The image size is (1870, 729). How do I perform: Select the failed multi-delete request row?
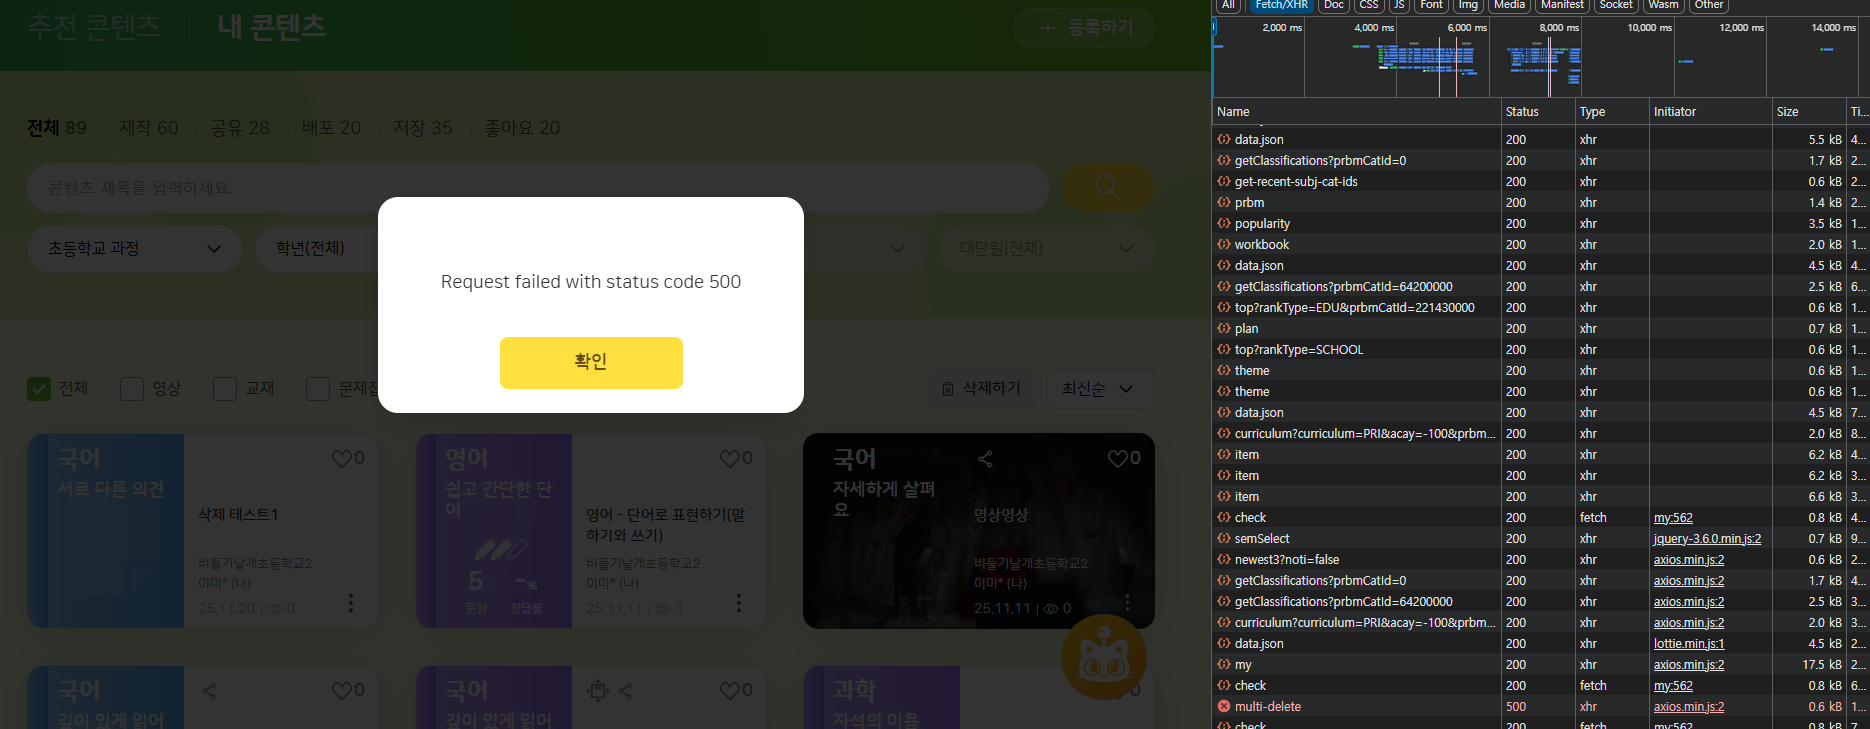pyautogui.click(x=1541, y=707)
